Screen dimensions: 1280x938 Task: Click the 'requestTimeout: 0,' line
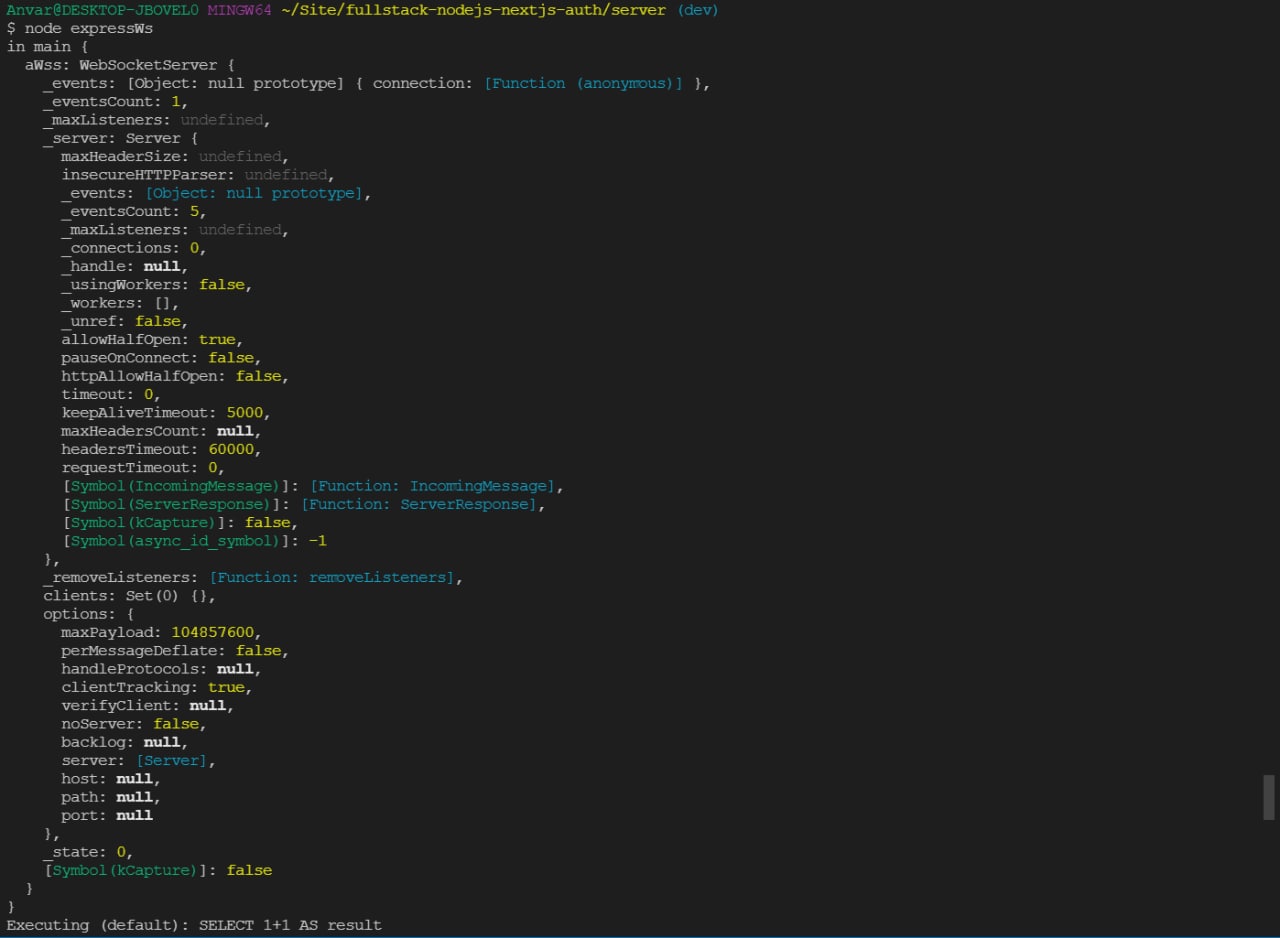[x=143, y=467]
